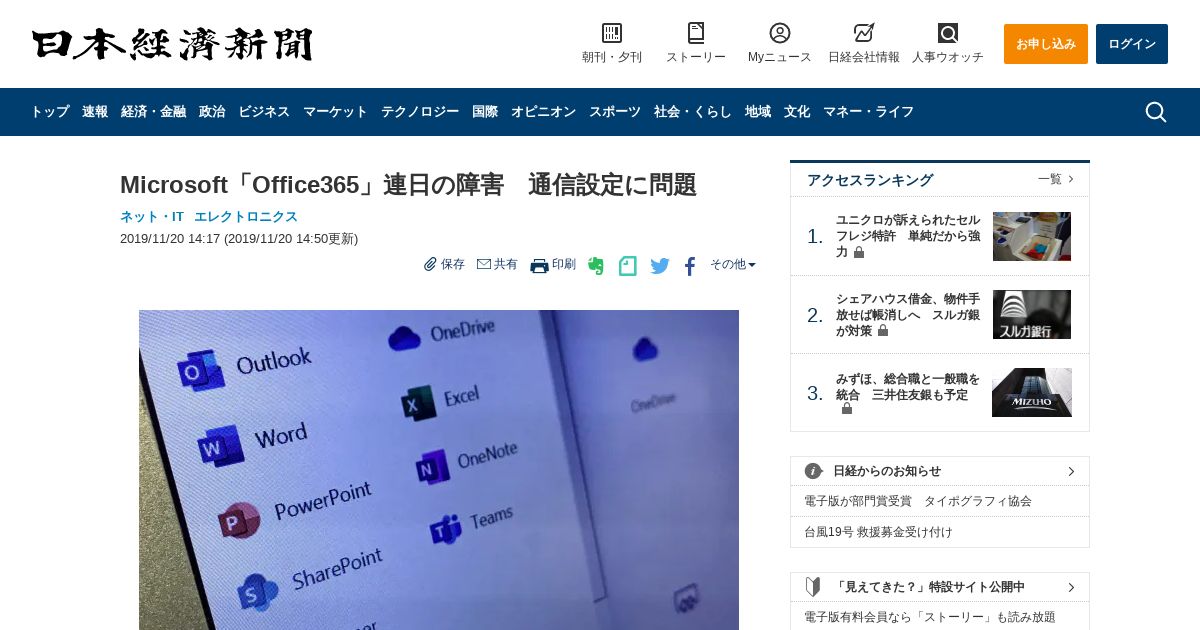Open the 日経会社情報 chart icon
This screenshot has width=1200, height=630.
tap(864, 33)
